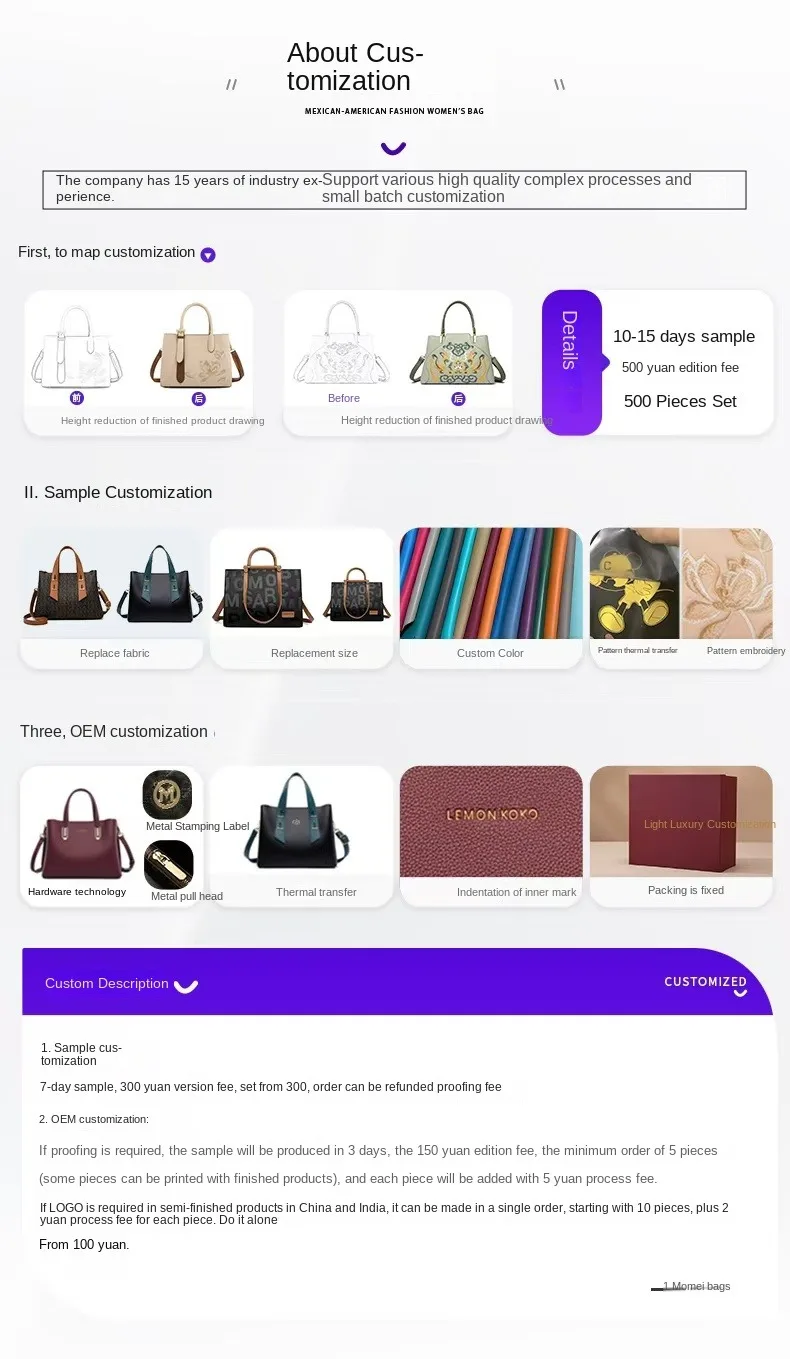Screen dimensions: 790x1359
Task: Click the Metal pull head zipper icon
Action: coord(169,865)
